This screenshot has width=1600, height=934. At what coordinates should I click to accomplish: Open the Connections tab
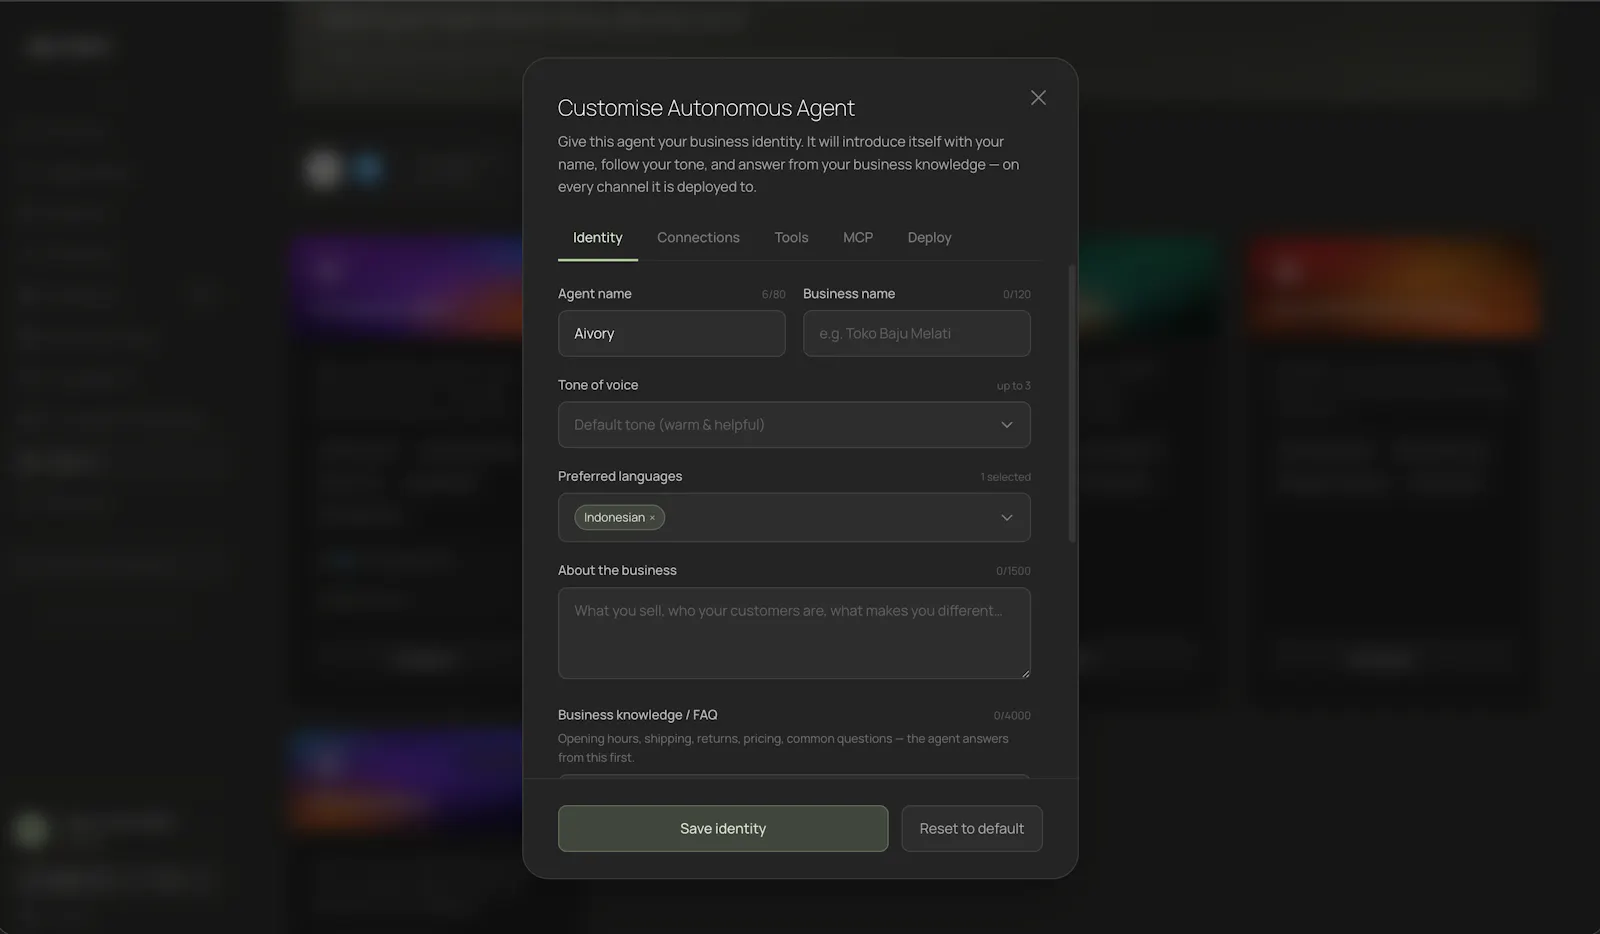[698, 238]
